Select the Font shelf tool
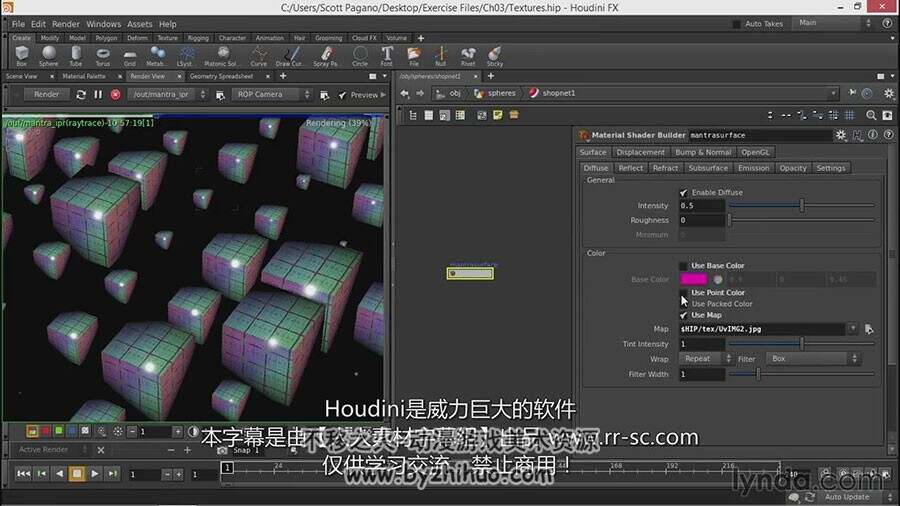This screenshot has width=900, height=506. (x=387, y=56)
